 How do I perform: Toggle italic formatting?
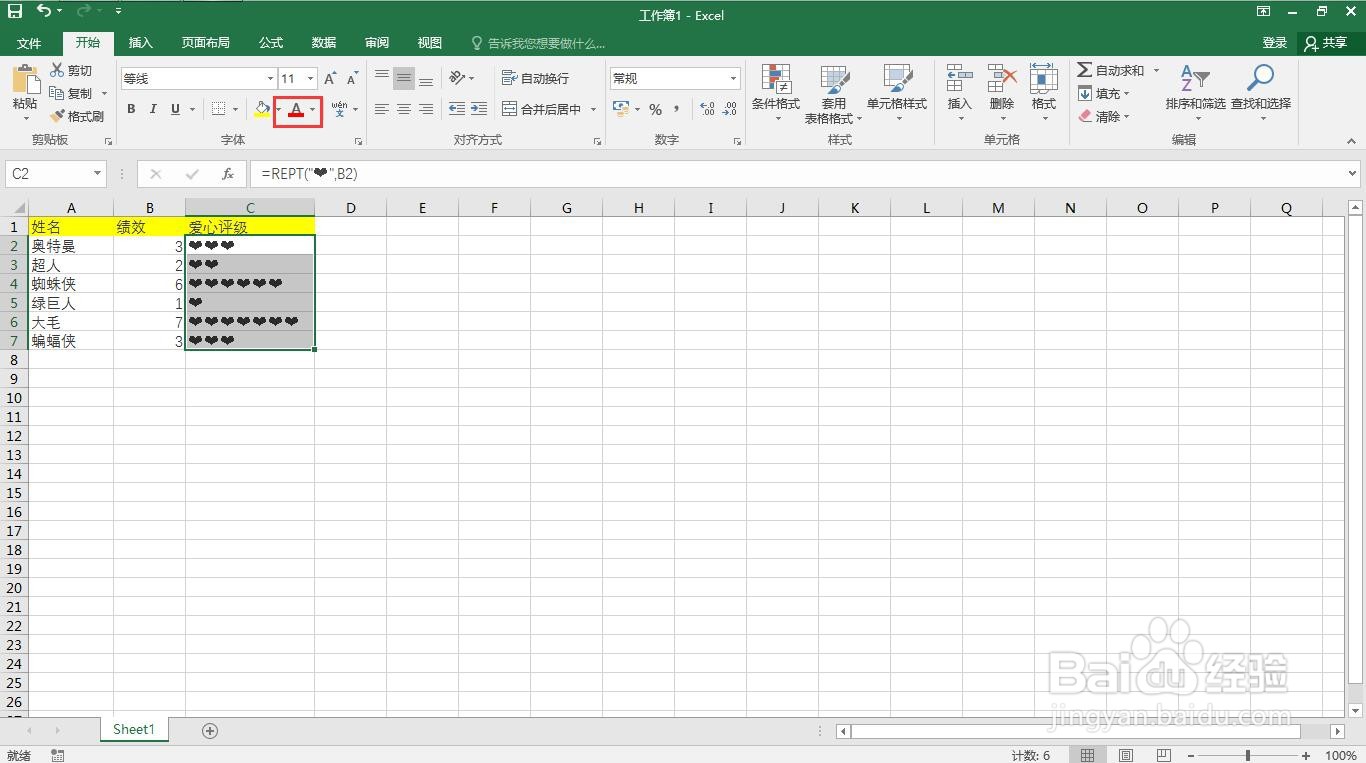pos(153,109)
